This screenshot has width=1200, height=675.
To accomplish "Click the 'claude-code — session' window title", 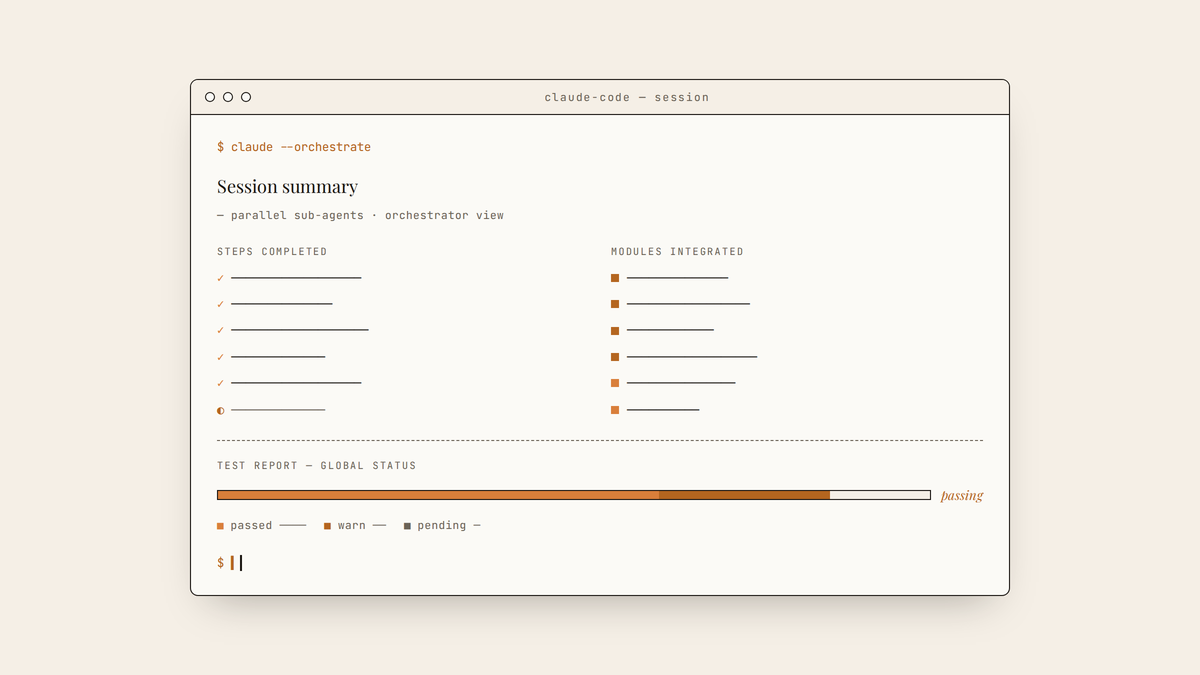I will [x=627, y=97].
